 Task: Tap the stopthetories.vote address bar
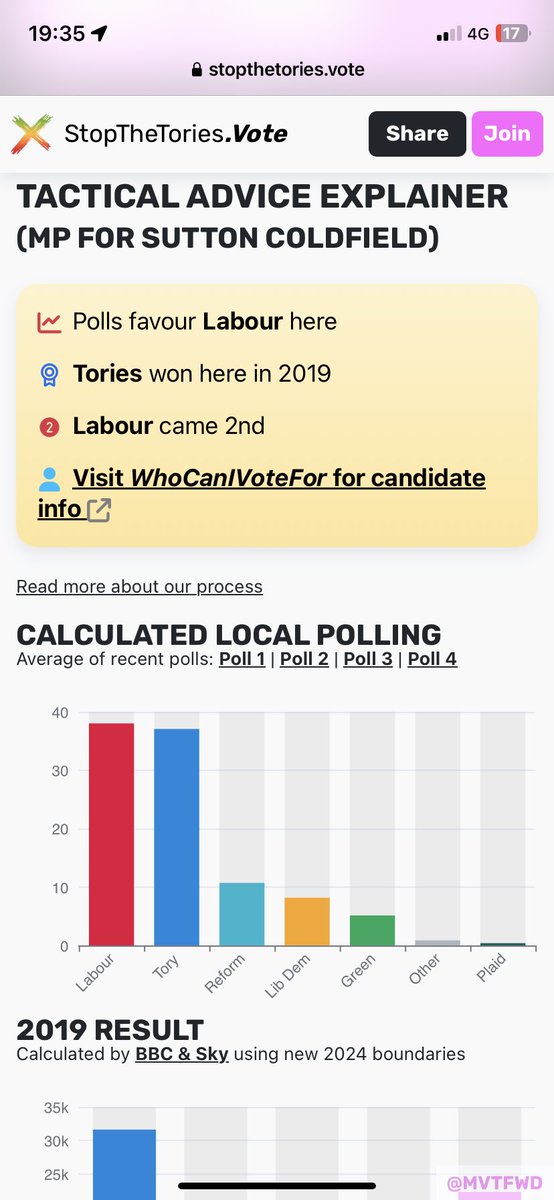277,70
